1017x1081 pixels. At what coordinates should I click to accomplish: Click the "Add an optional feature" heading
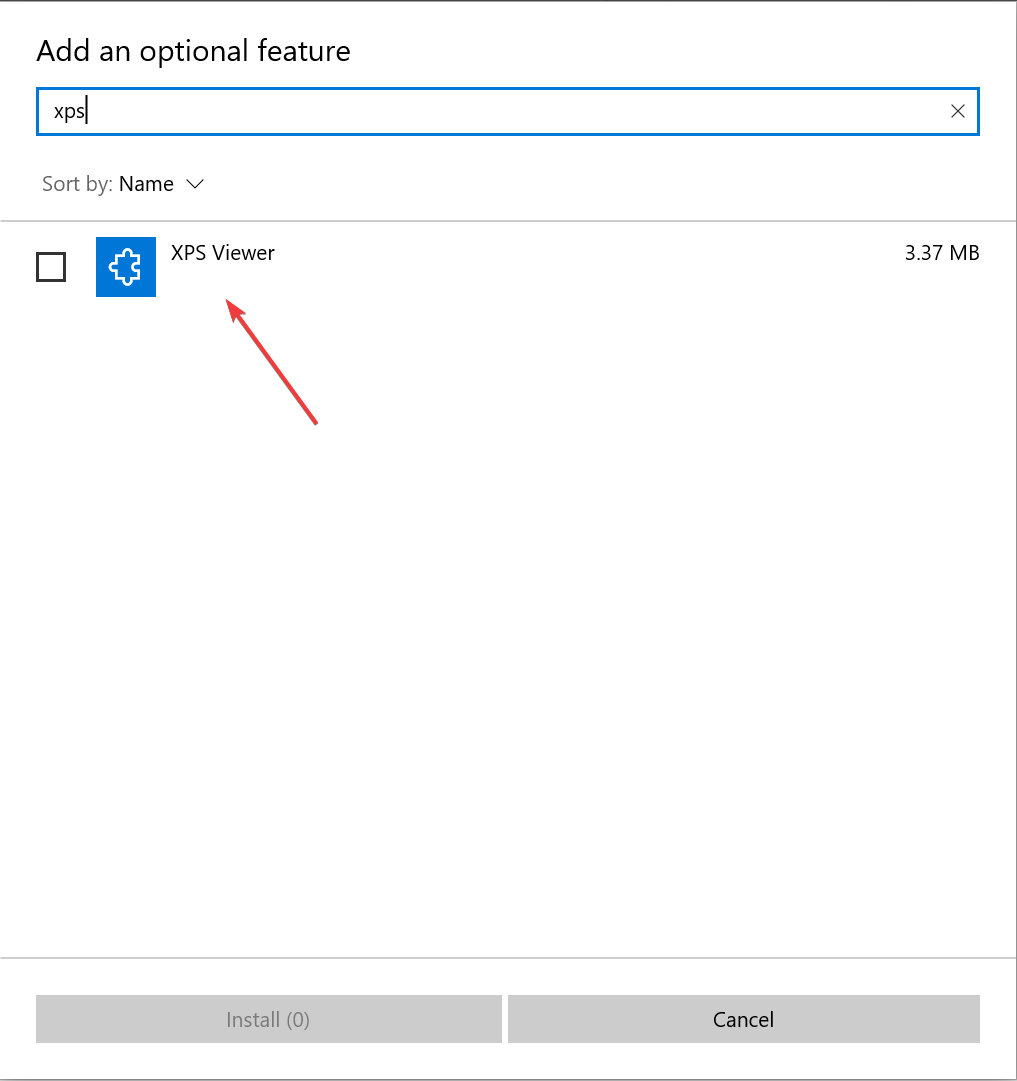(x=193, y=51)
